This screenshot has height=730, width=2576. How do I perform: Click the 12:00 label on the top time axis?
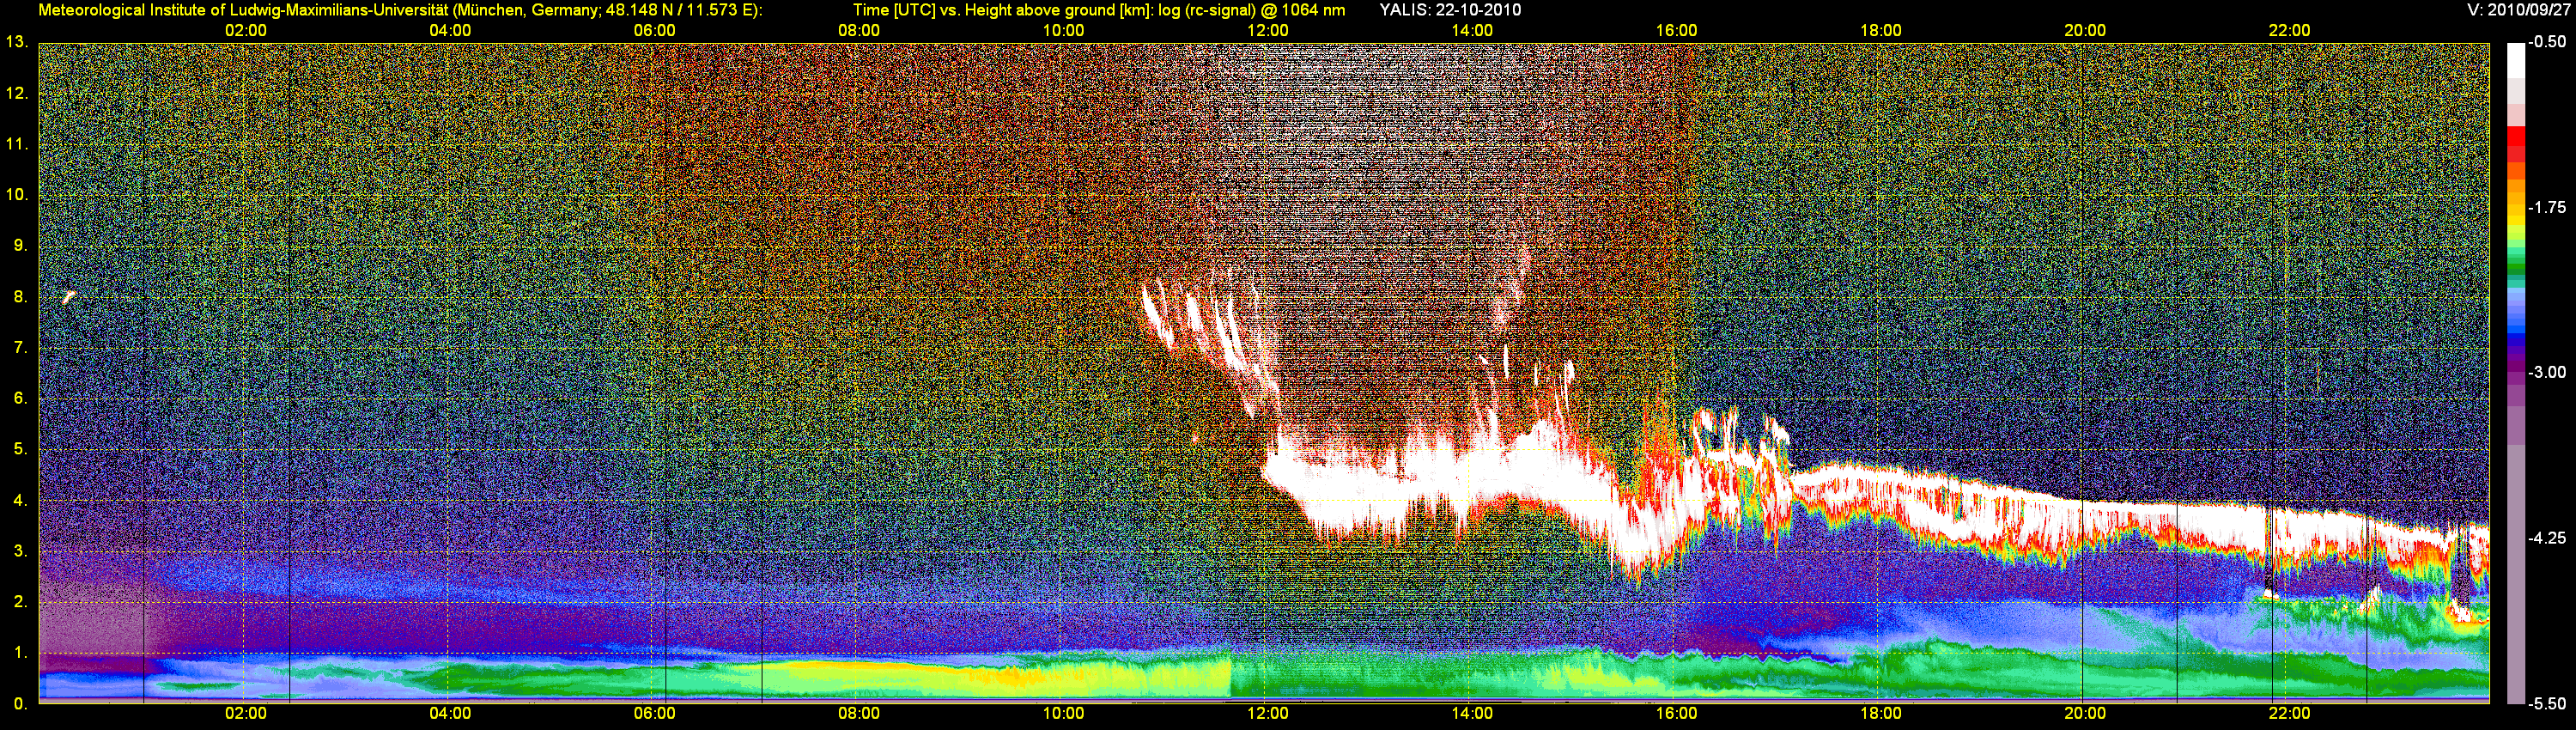tap(1267, 30)
